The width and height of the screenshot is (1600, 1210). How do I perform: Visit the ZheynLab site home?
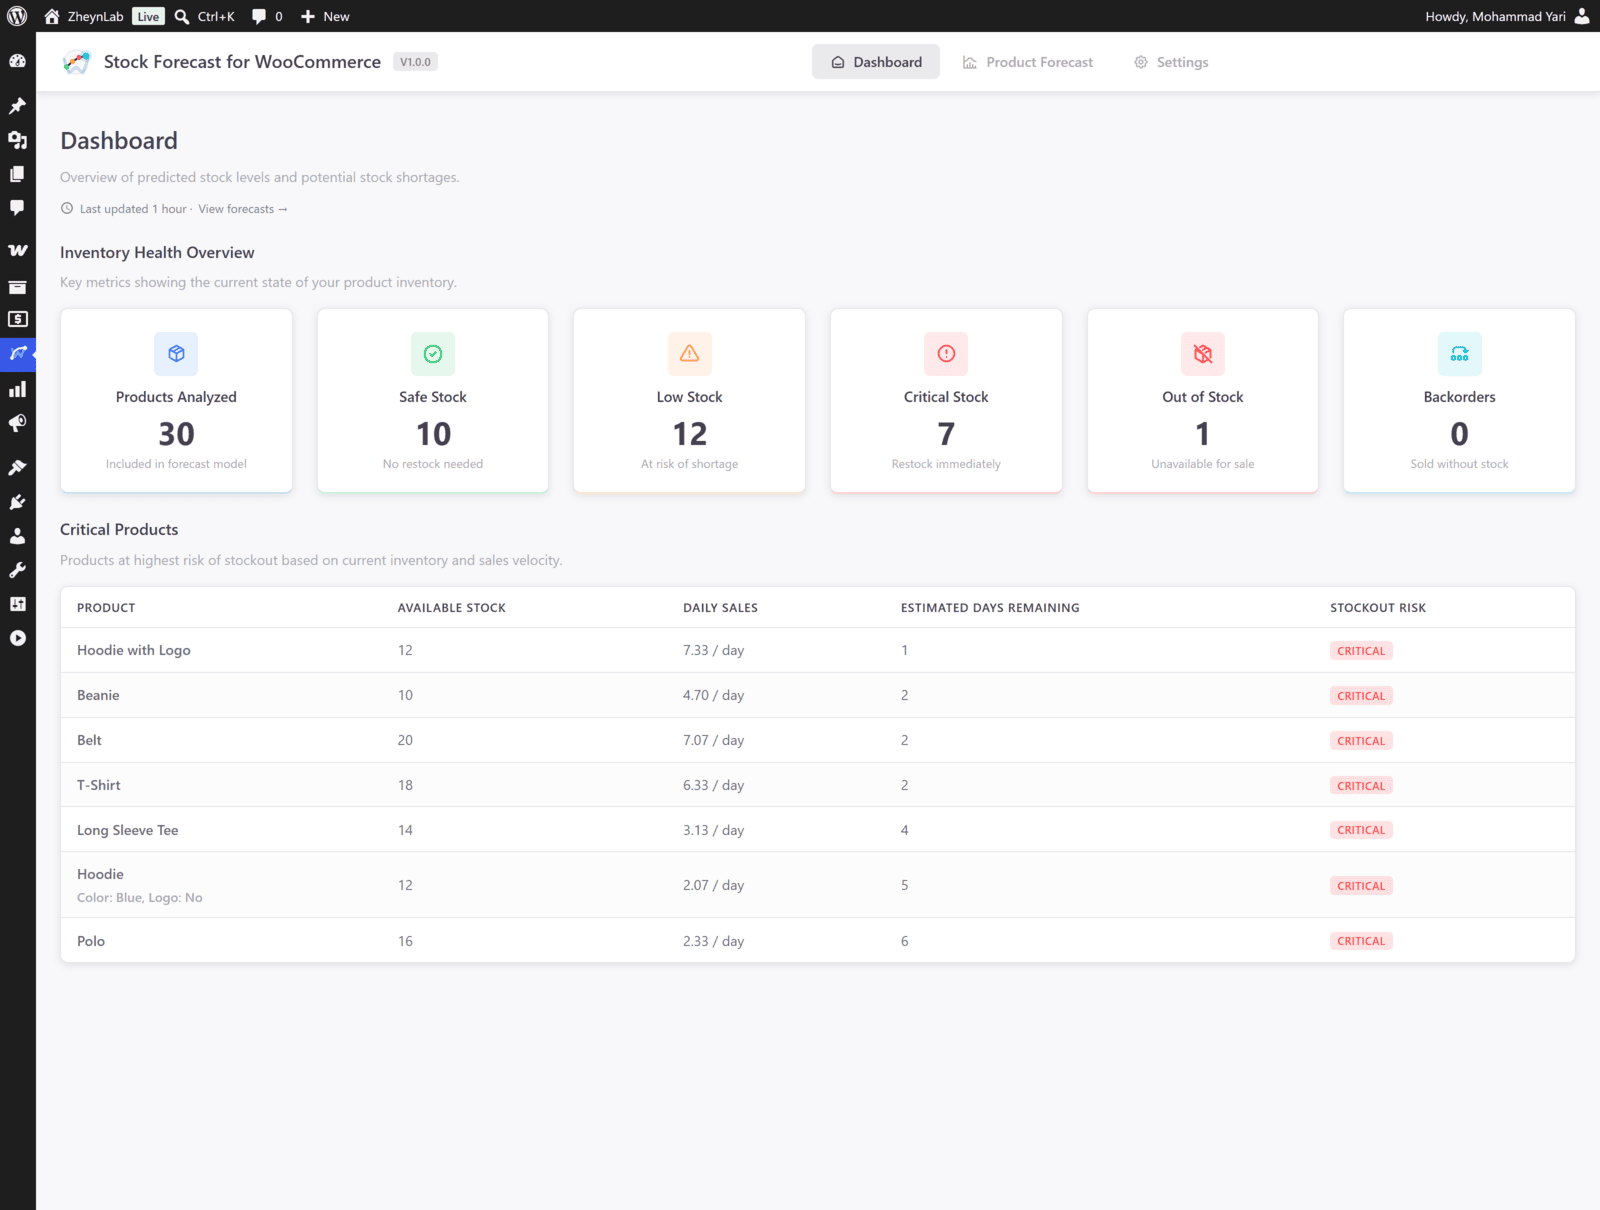84,16
